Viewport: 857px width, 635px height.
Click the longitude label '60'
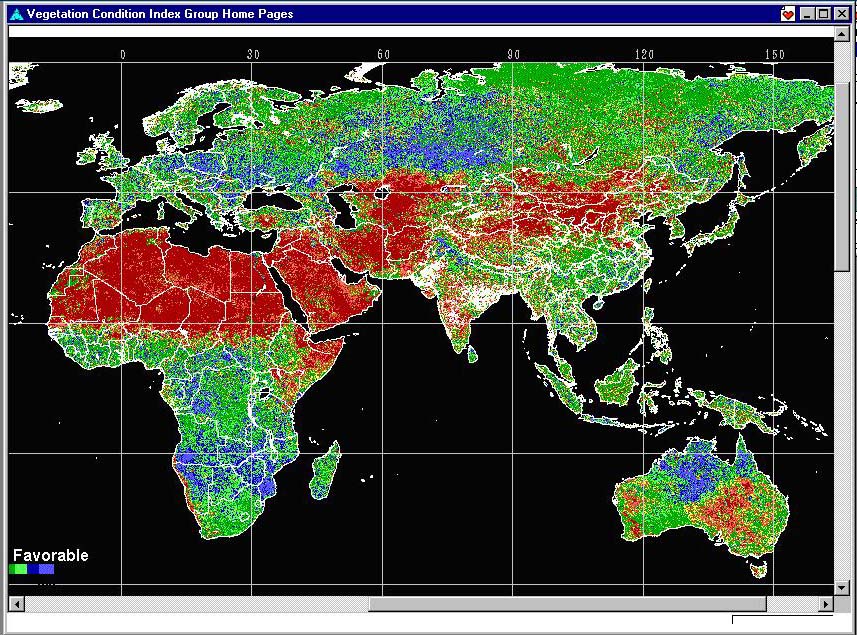click(x=383, y=54)
